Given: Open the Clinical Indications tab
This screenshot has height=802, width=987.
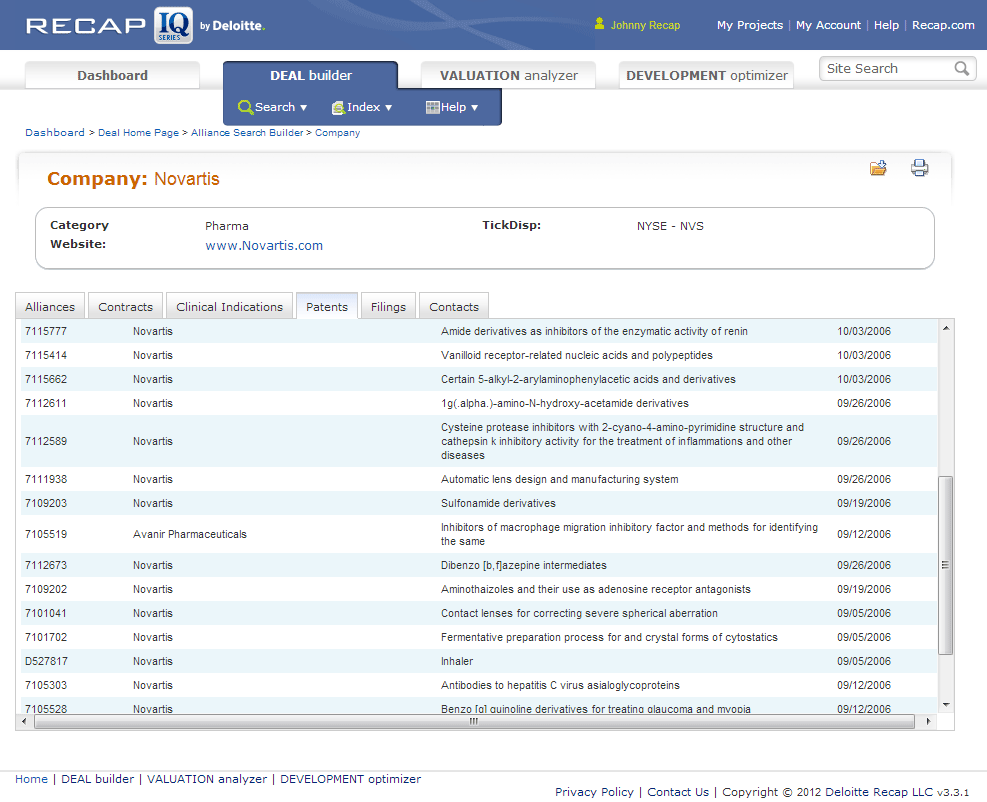Looking at the screenshot, I should [230, 307].
